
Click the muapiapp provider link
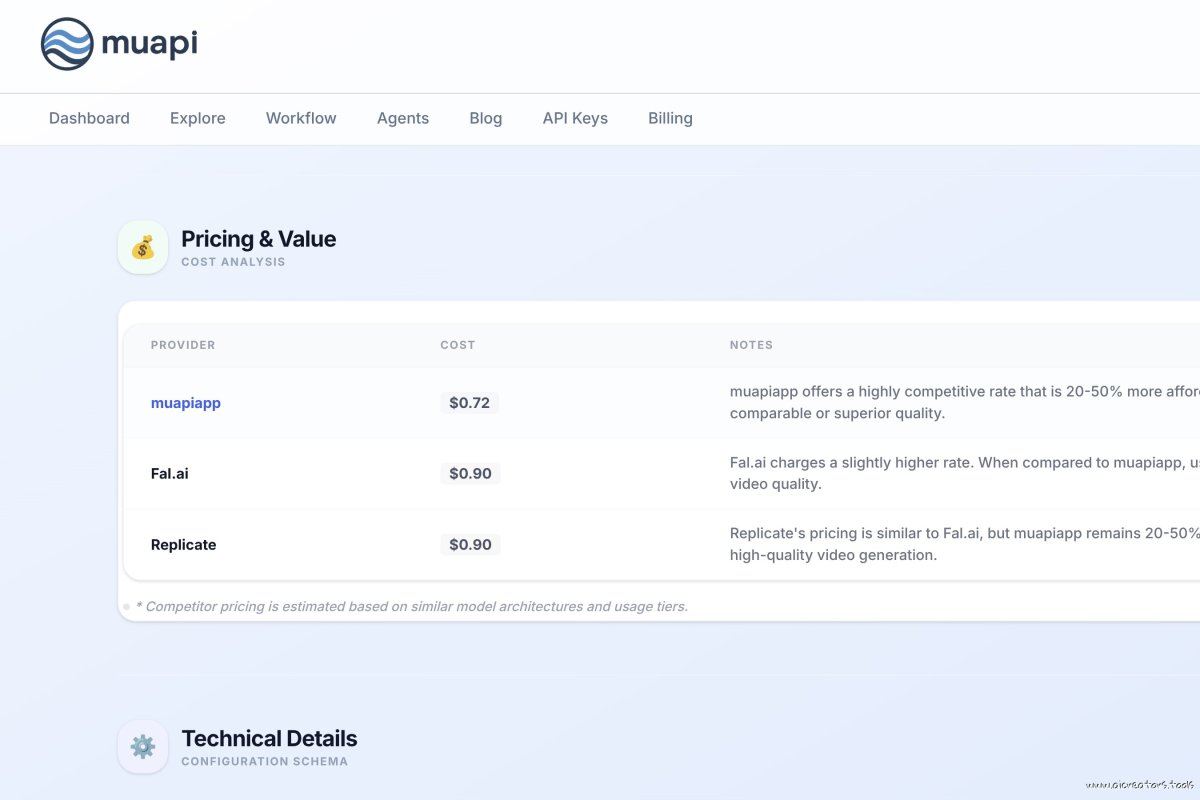(x=186, y=403)
